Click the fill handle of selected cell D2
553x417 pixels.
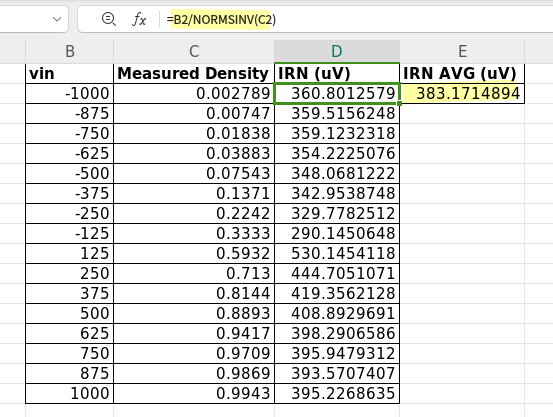coord(399,103)
